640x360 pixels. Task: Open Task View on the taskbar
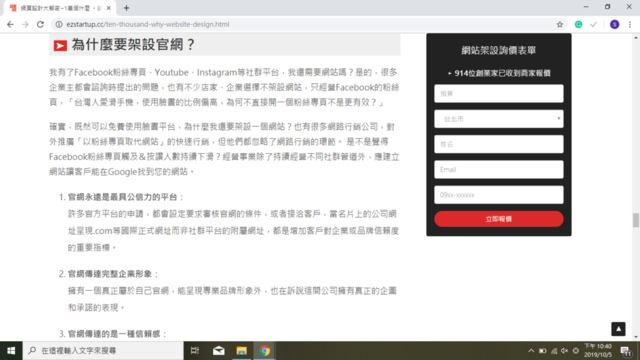195,351
